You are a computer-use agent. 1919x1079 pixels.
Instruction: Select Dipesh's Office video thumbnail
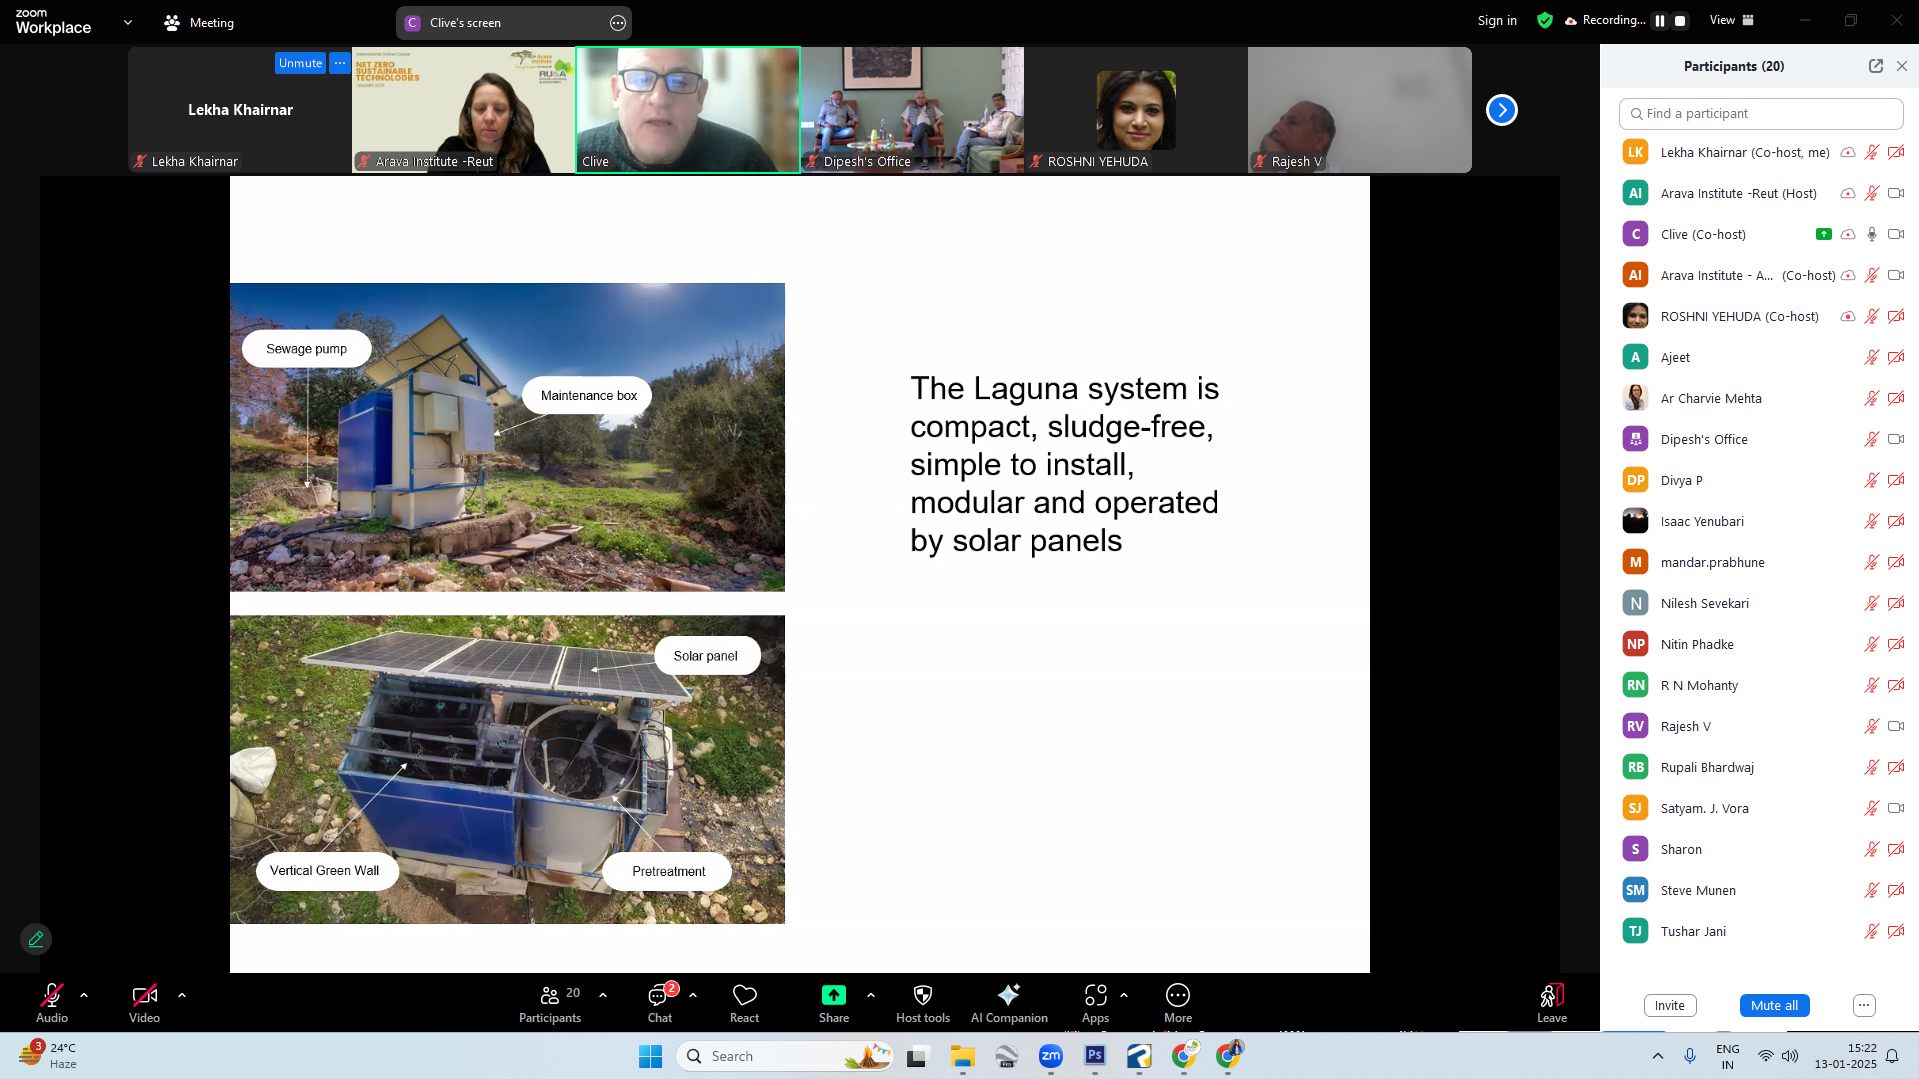tap(912, 110)
